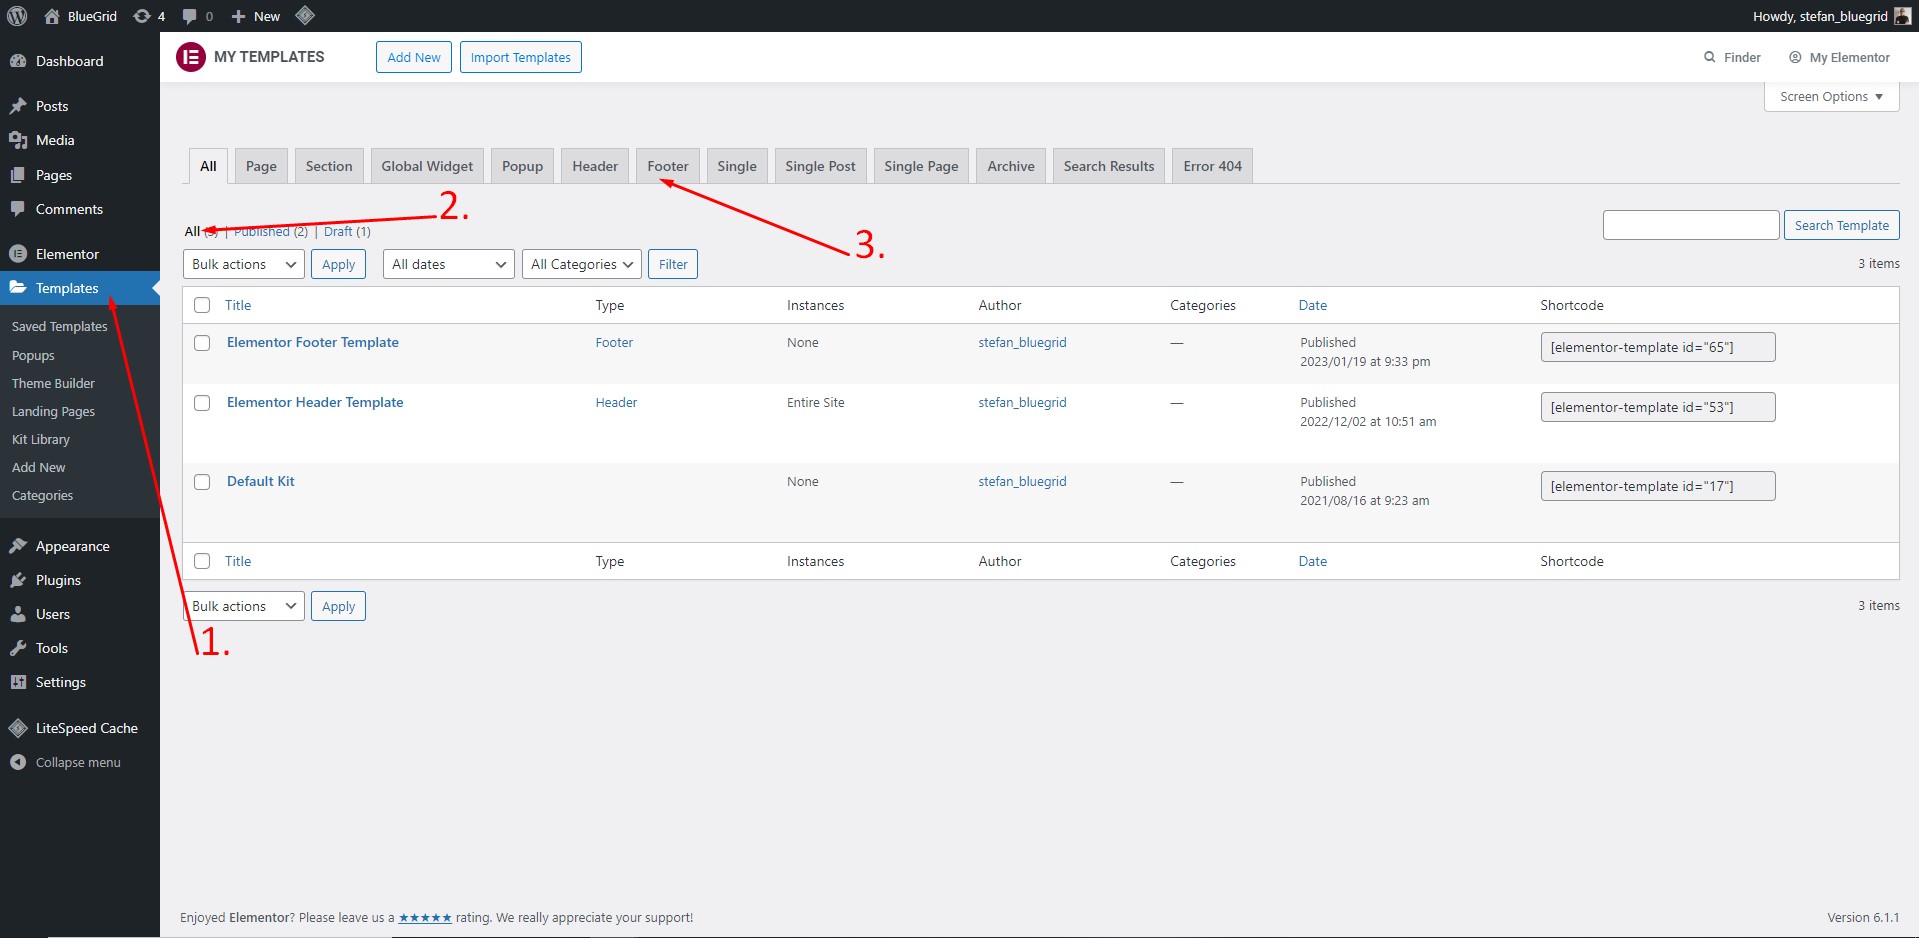Open the Elementor Footer Template title link
The width and height of the screenshot is (1919, 938).
313,342
